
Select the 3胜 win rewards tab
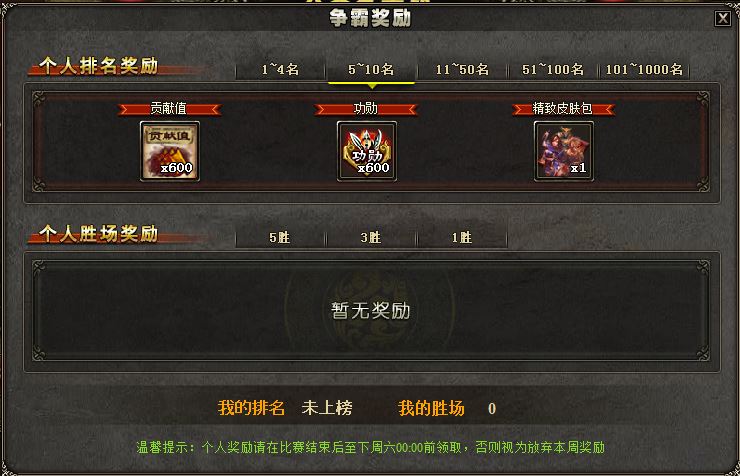[371, 238]
